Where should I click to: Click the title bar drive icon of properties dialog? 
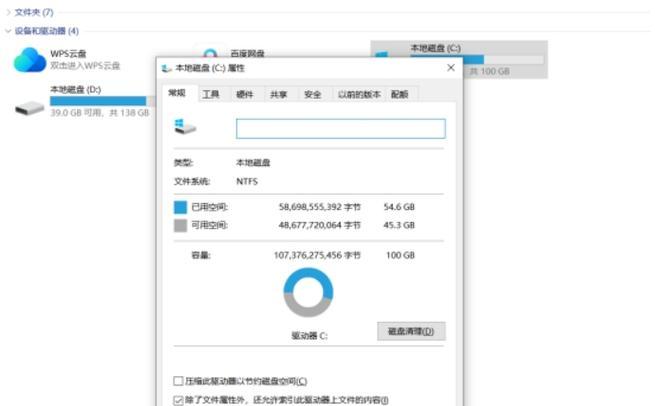click(x=167, y=69)
